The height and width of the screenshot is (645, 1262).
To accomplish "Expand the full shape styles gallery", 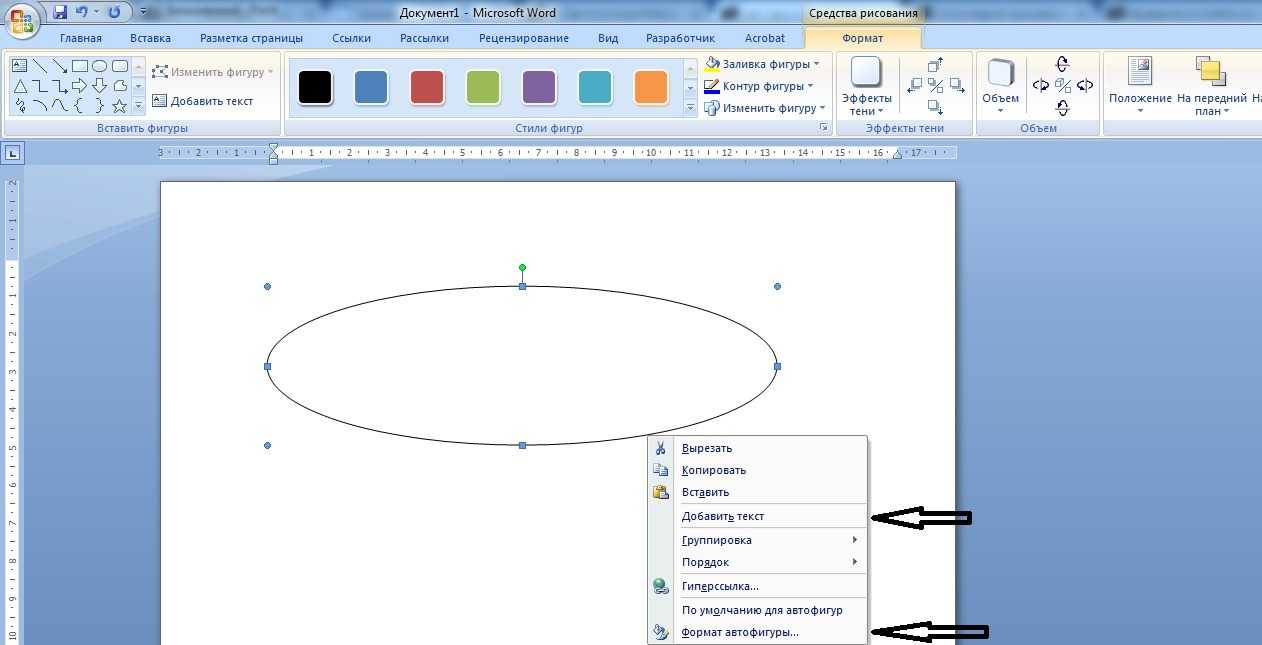I will [690, 108].
